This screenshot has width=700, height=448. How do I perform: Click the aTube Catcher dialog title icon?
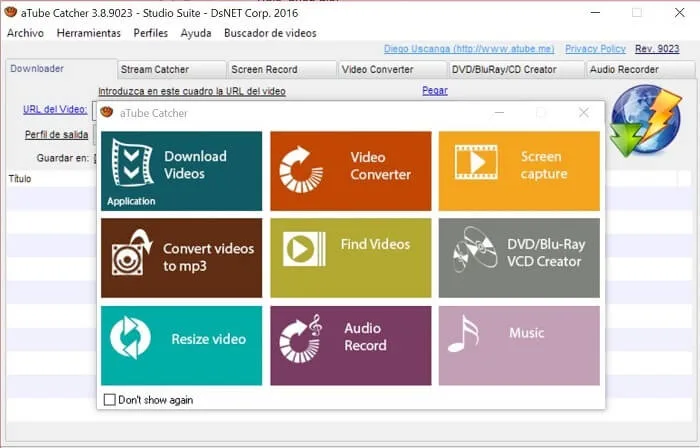point(107,112)
